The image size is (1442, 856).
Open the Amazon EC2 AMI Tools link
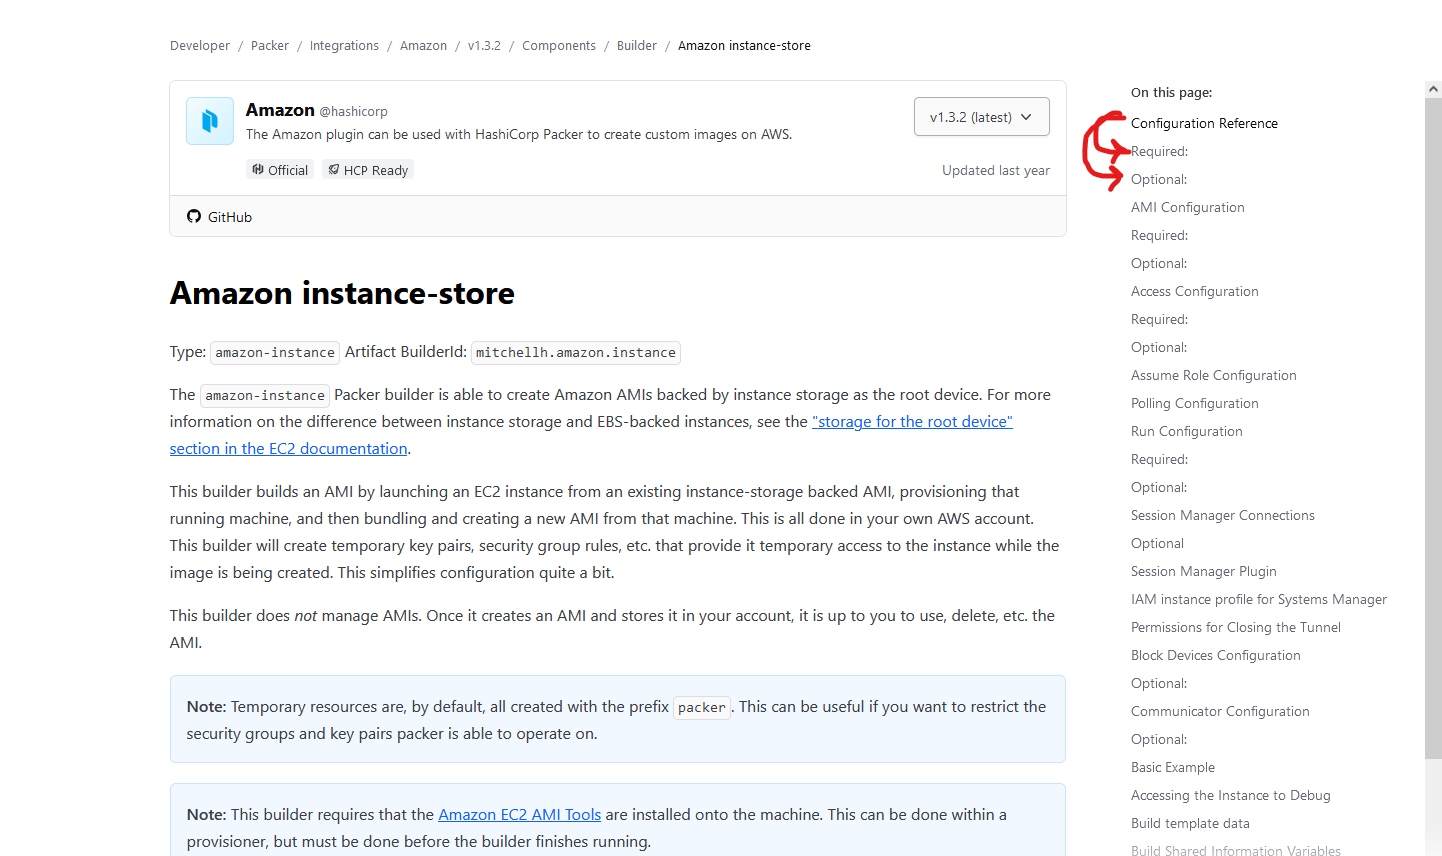pyautogui.click(x=519, y=814)
